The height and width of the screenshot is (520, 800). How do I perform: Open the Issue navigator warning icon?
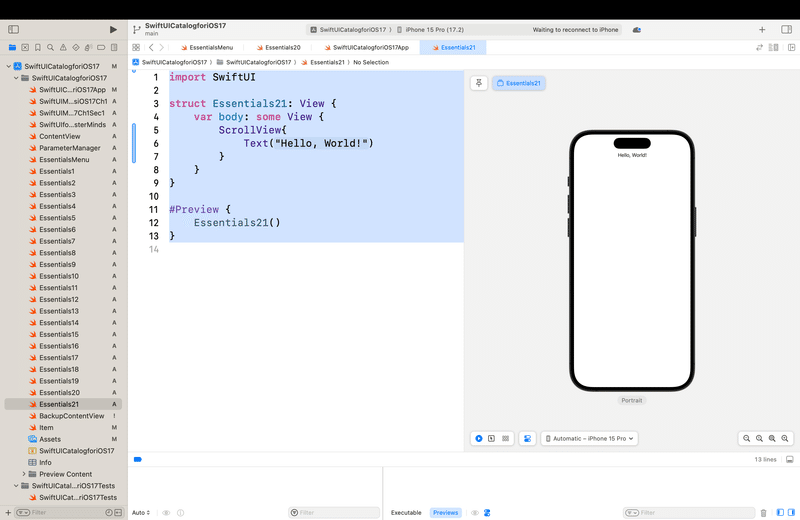pyautogui.click(x=63, y=47)
